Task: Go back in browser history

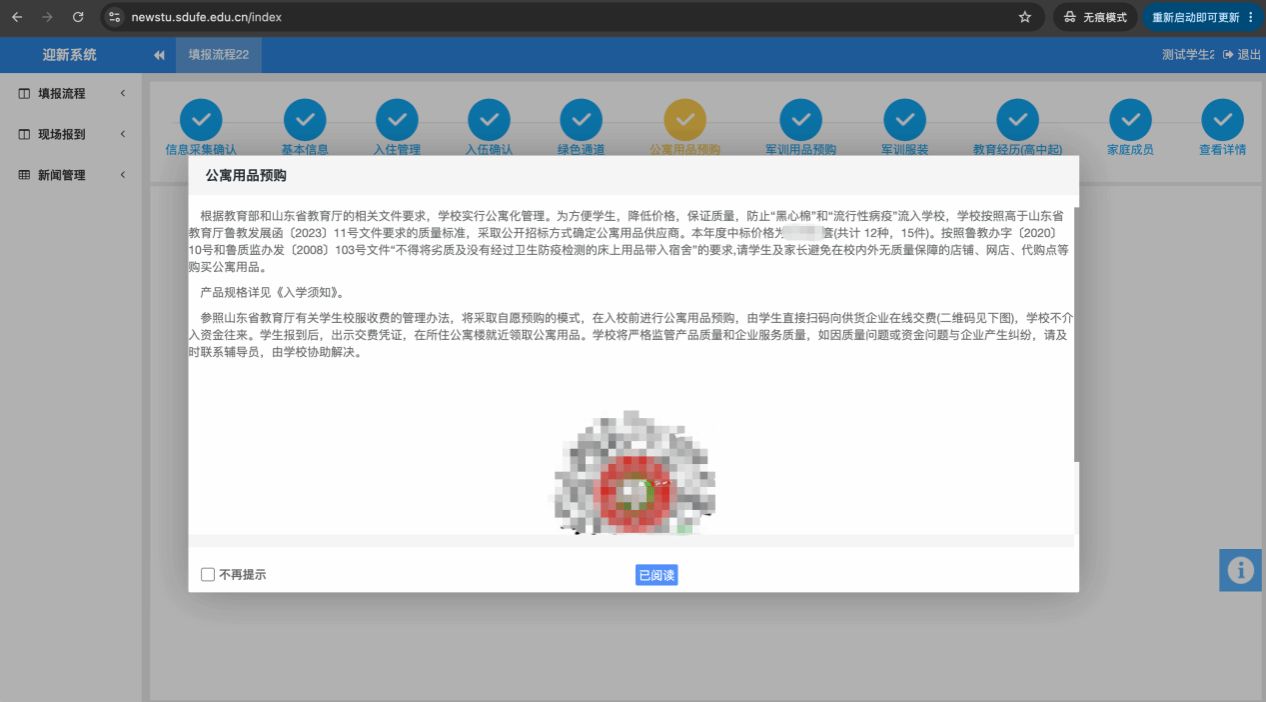Action: point(17,17)
